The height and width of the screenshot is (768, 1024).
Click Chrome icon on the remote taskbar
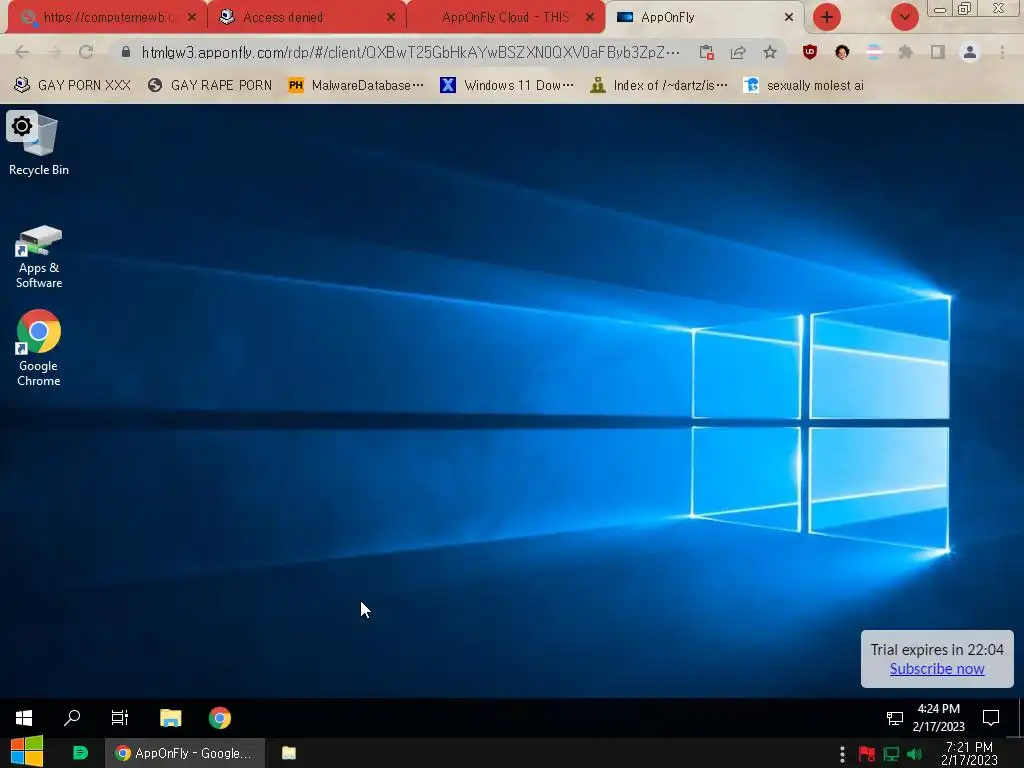[220, 718]
